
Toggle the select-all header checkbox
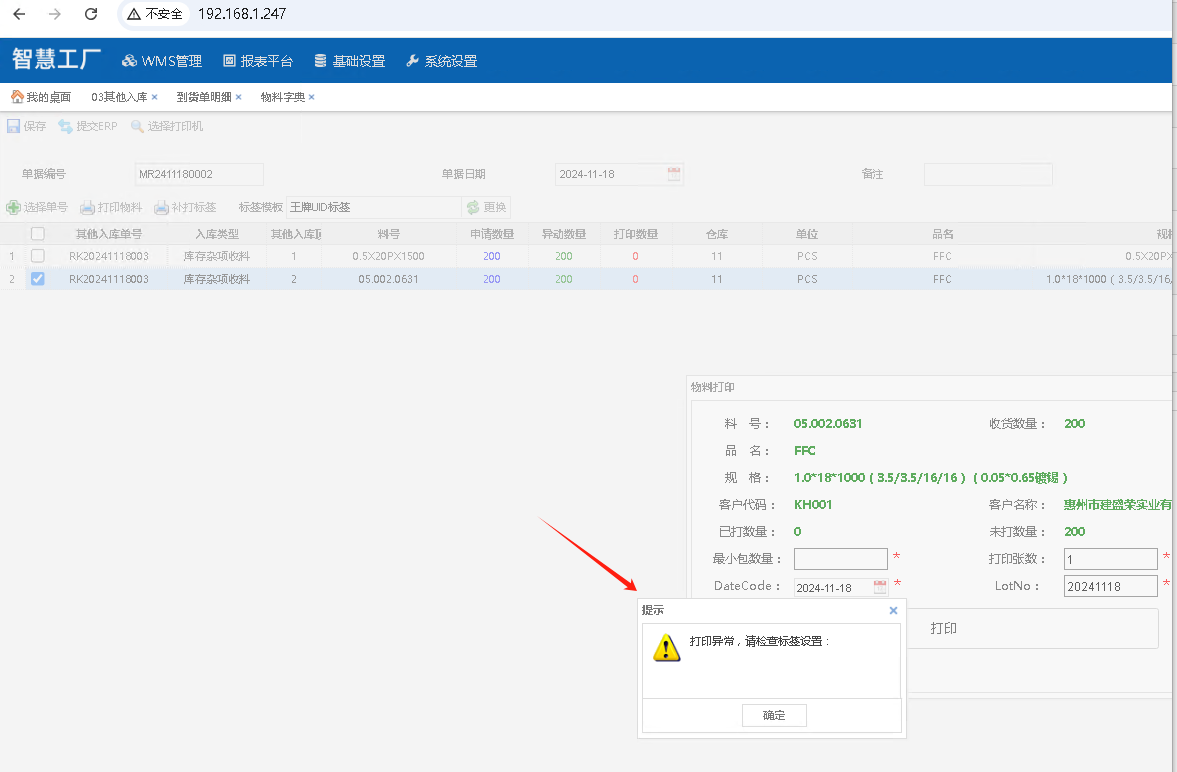pyautogui.click(x=38, y=234)
